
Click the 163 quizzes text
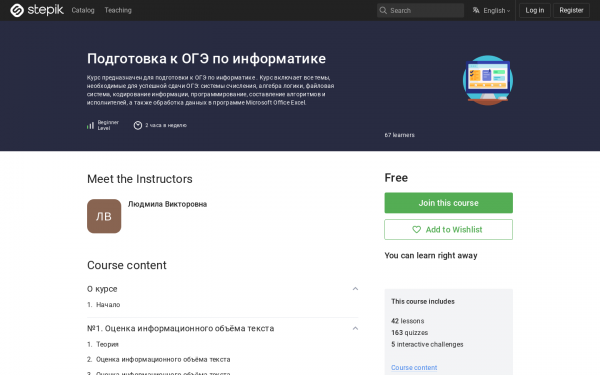pyautogui.click(x=409, y=333)
